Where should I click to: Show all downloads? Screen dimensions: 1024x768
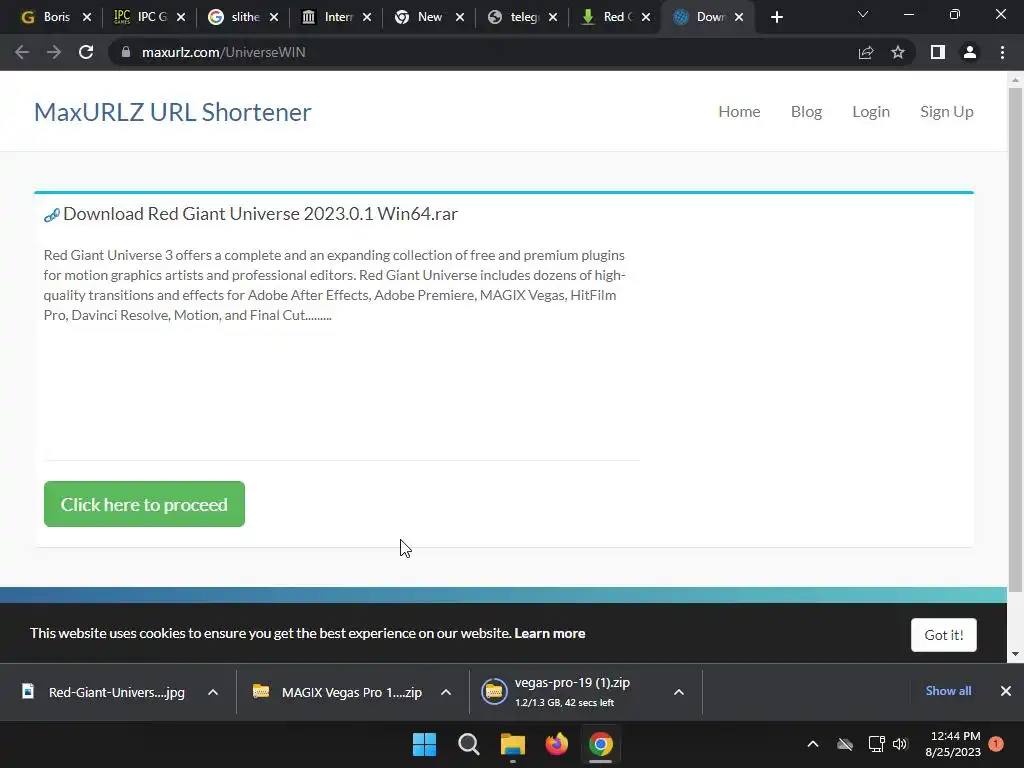pos(948,691)
